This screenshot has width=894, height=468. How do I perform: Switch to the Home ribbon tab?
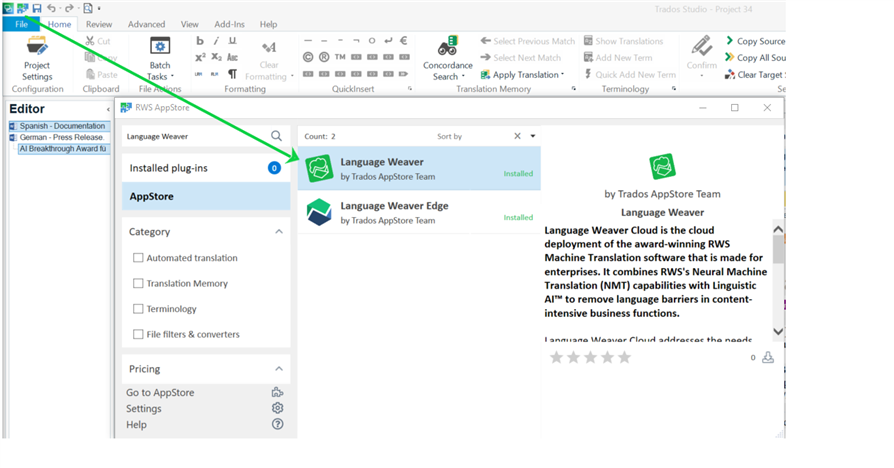pos(59,24)
